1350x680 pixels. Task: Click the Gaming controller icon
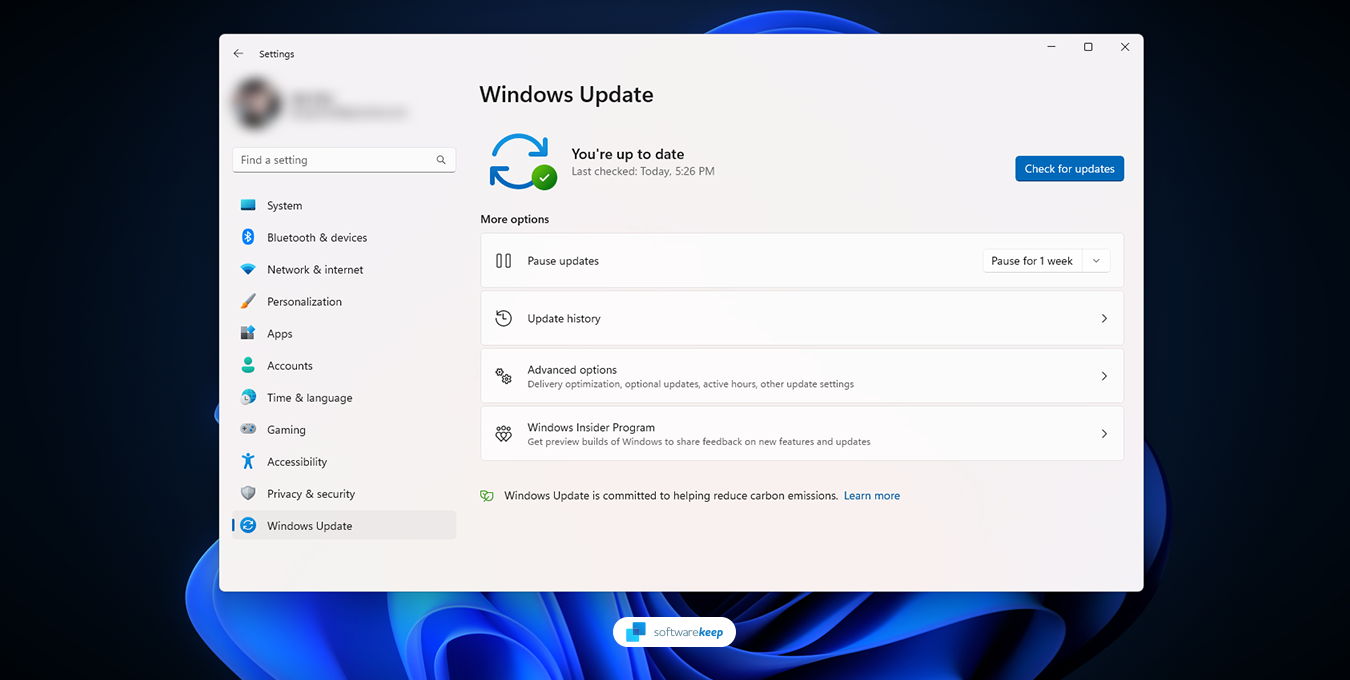[248, 429]
